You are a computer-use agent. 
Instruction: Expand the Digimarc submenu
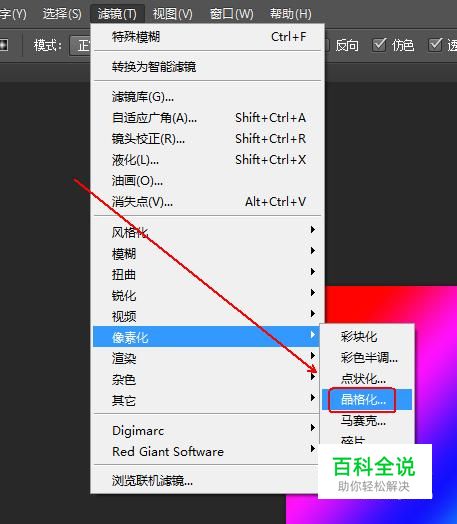tap(207, 431)
